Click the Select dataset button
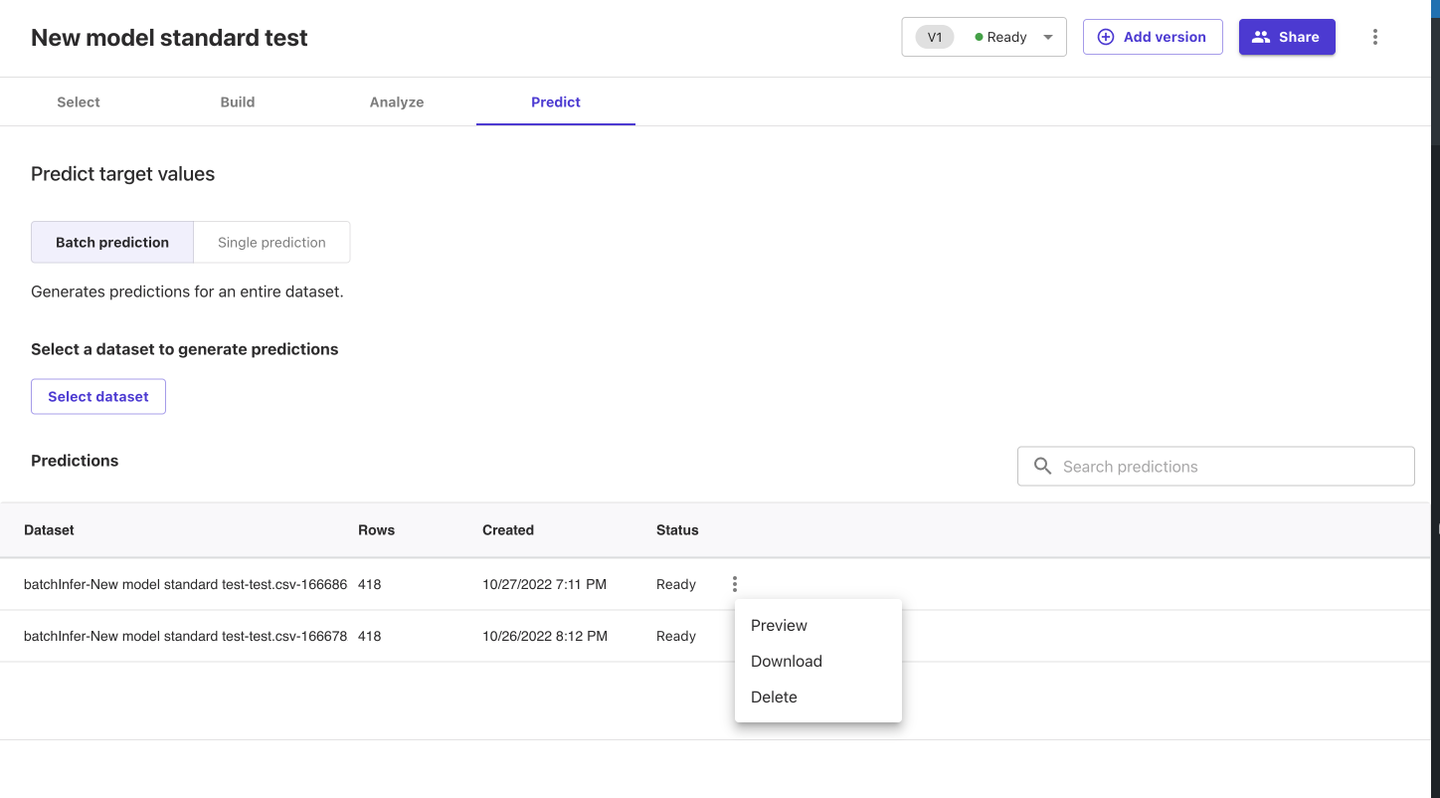The width and height of the screenshot is (1440, 798). click(98, 396)
